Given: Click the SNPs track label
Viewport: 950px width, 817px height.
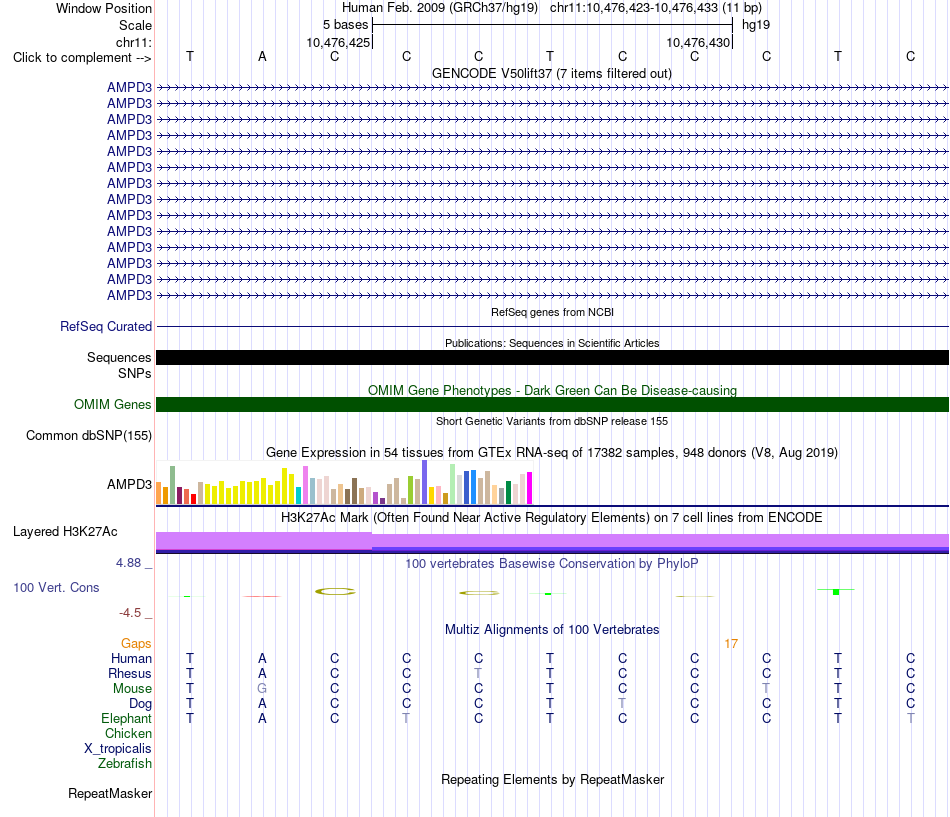Looking at the screenshot, I should click(x=135, y=373).
